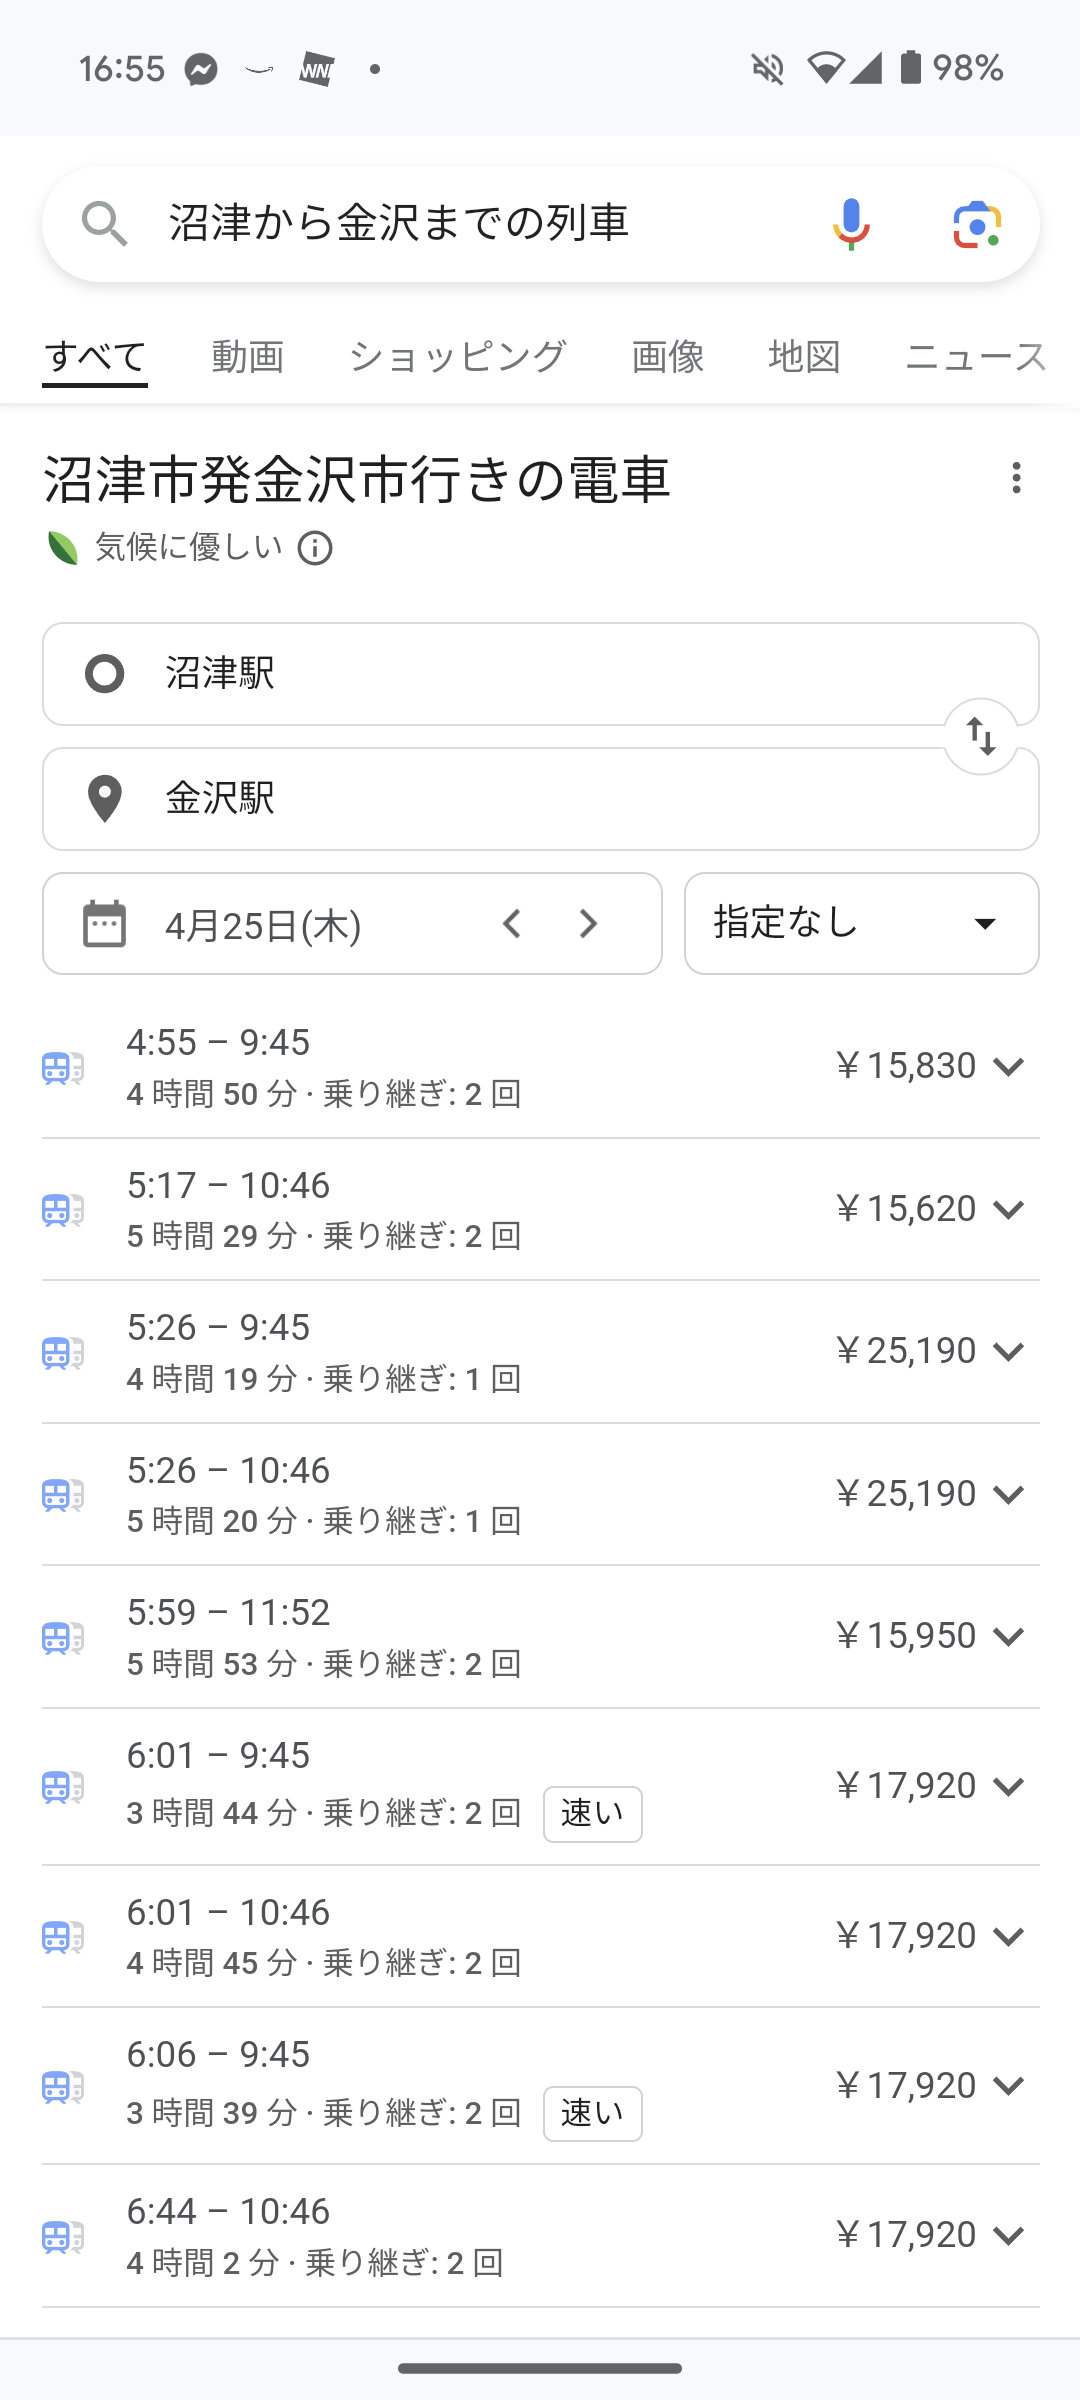Open Google Lens camera search
Image resolution: width=1080 pixels, height=2400 pixels.
[x=977, y=223]
